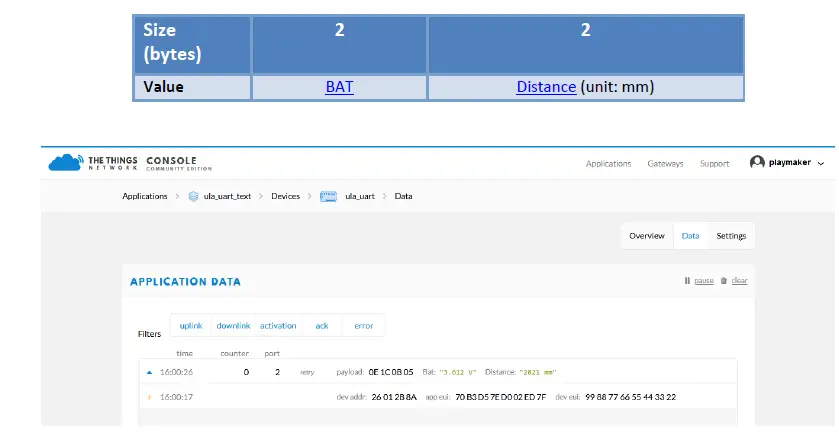Filter by downlink messages
The width and height of the screenshot is (839, 437).
(x=233, y=326)
